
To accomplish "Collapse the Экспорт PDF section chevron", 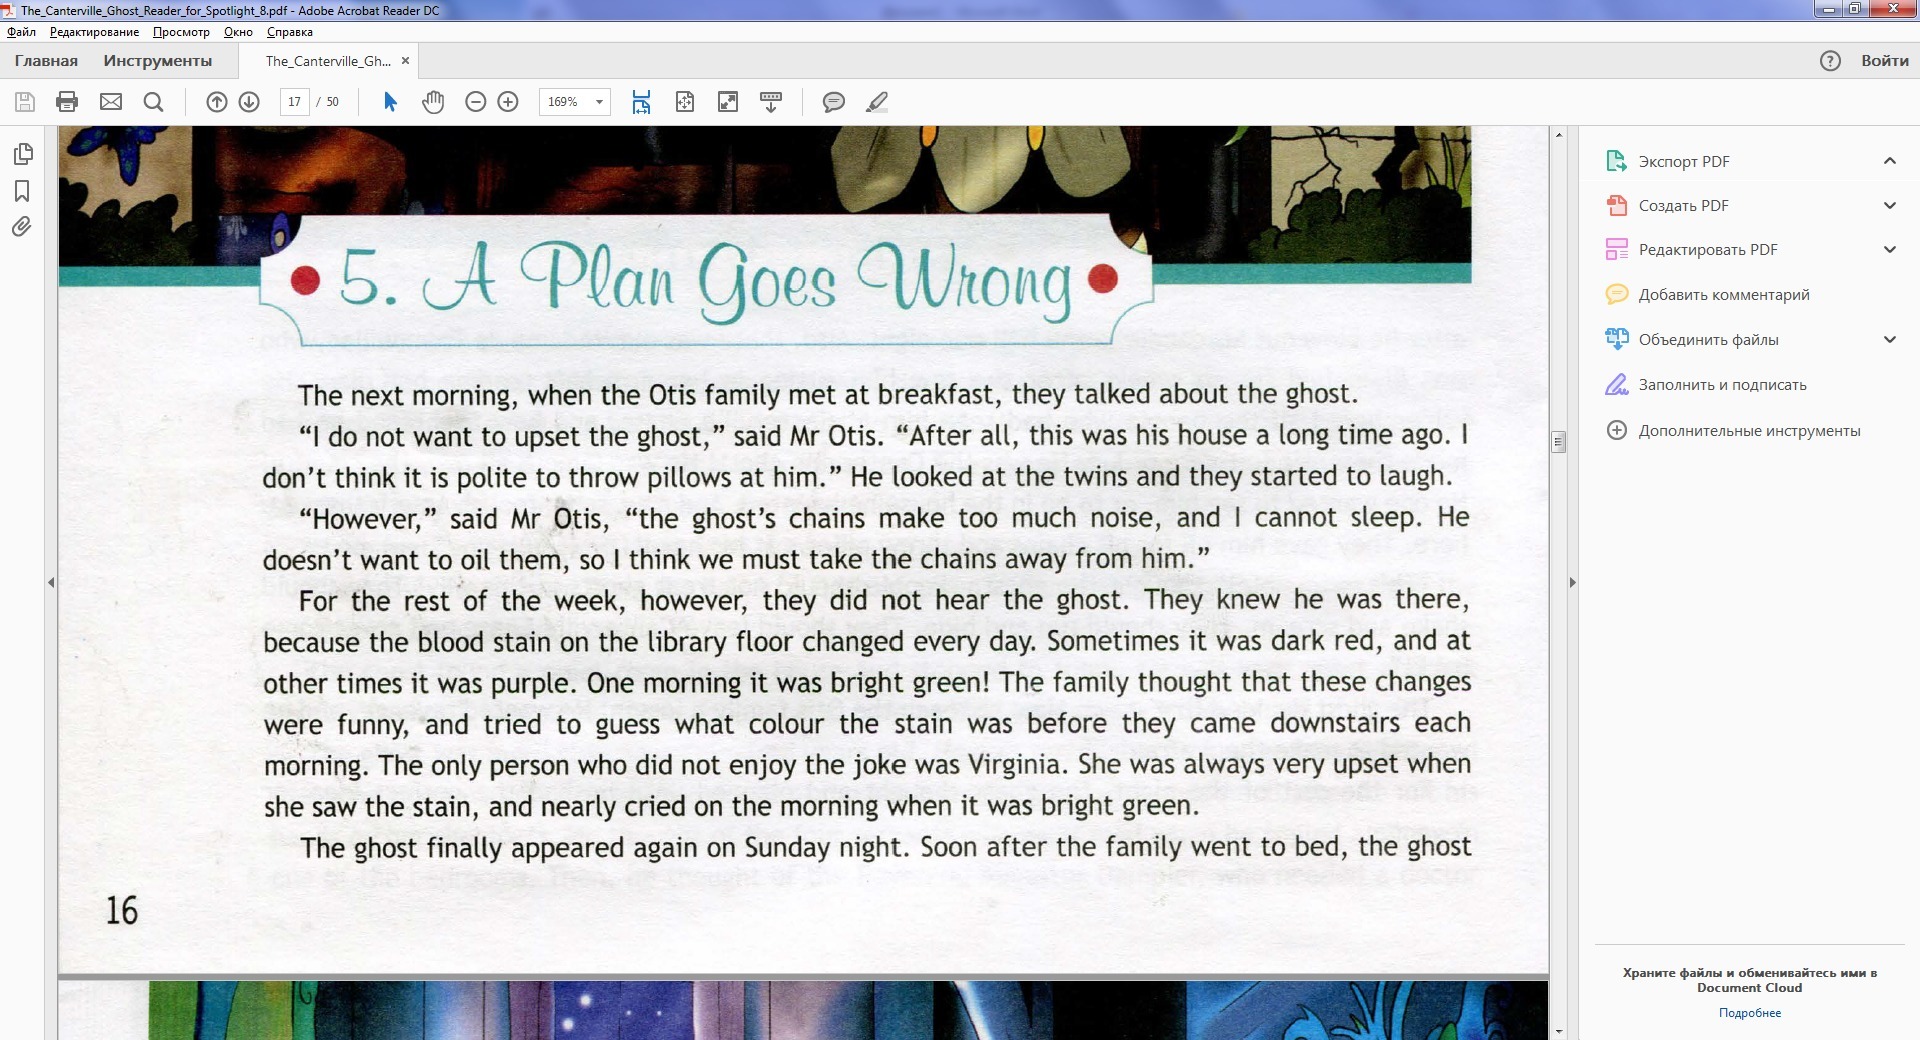I will click(x=1889, y=161).
